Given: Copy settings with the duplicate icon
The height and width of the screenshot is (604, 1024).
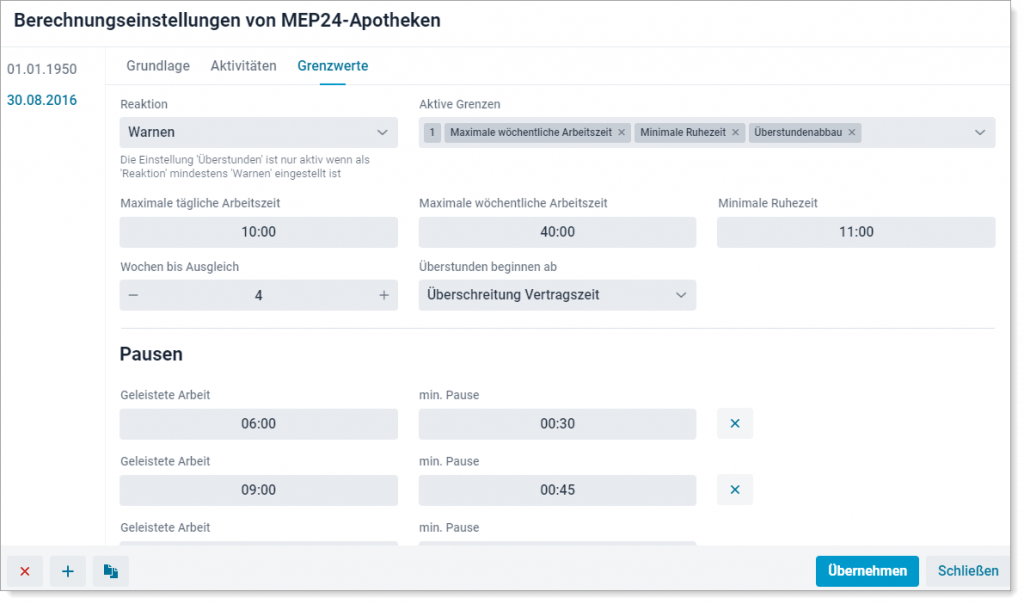Looking at the screenshot, I should 110,571.
